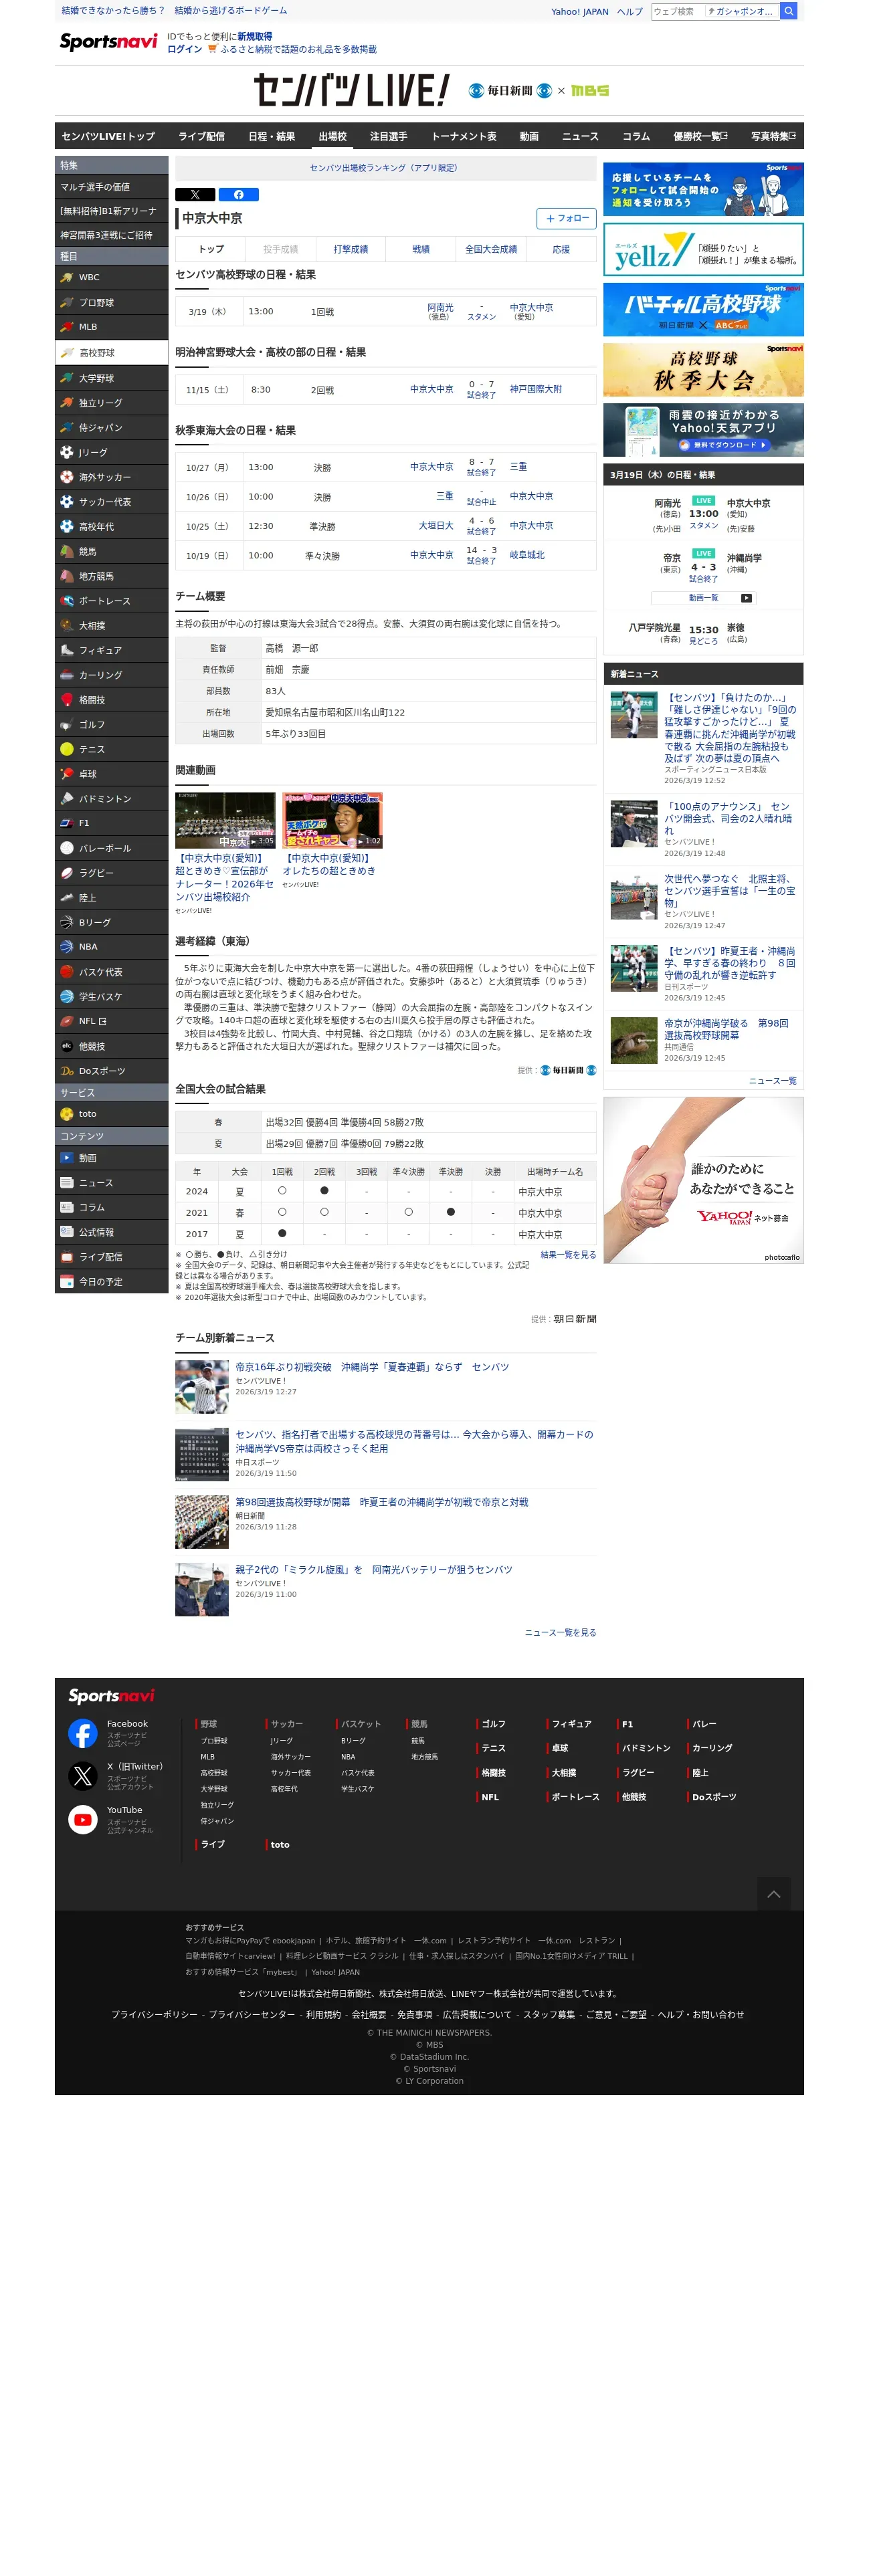Open 帝京16年ぶり初戦突破 news article
The image size is (871, 2576).
(x=372, y=1367)
